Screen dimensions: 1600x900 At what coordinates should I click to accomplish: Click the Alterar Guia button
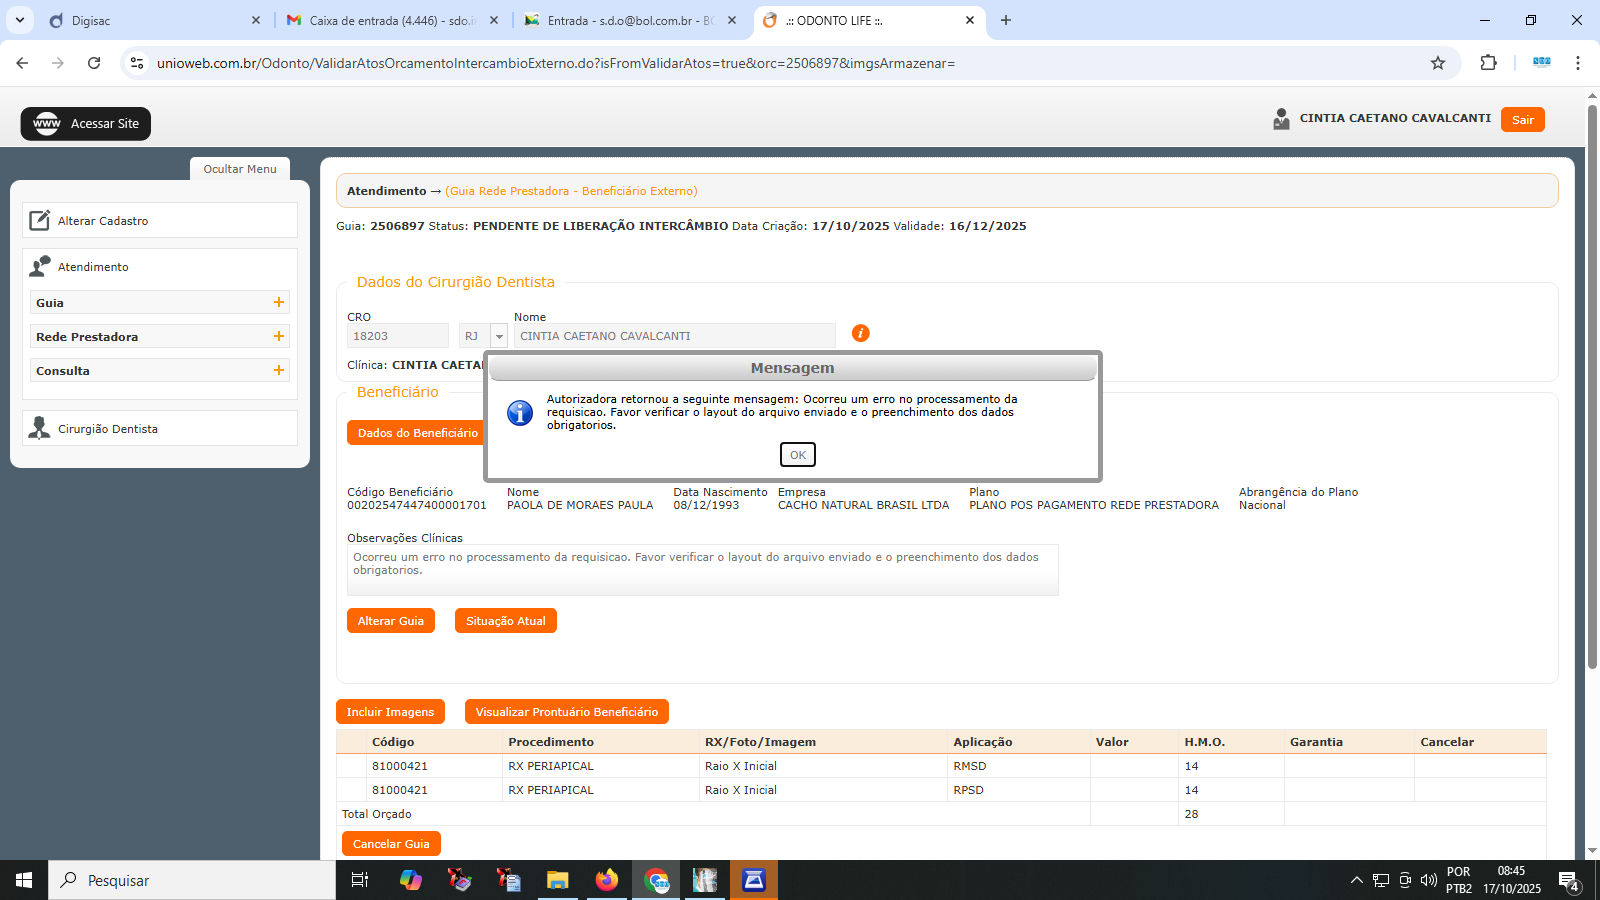391,621
